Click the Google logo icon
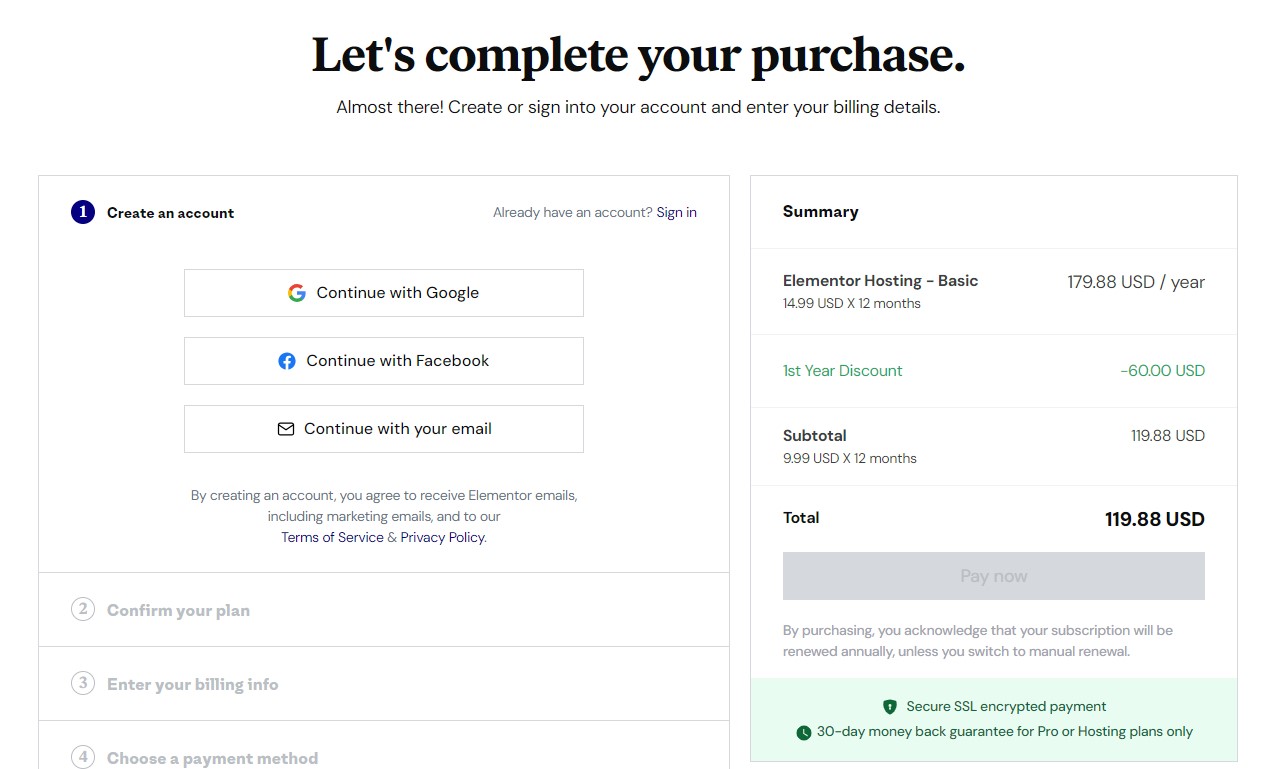The image size is (1270, 769). (x=296, y=293)
